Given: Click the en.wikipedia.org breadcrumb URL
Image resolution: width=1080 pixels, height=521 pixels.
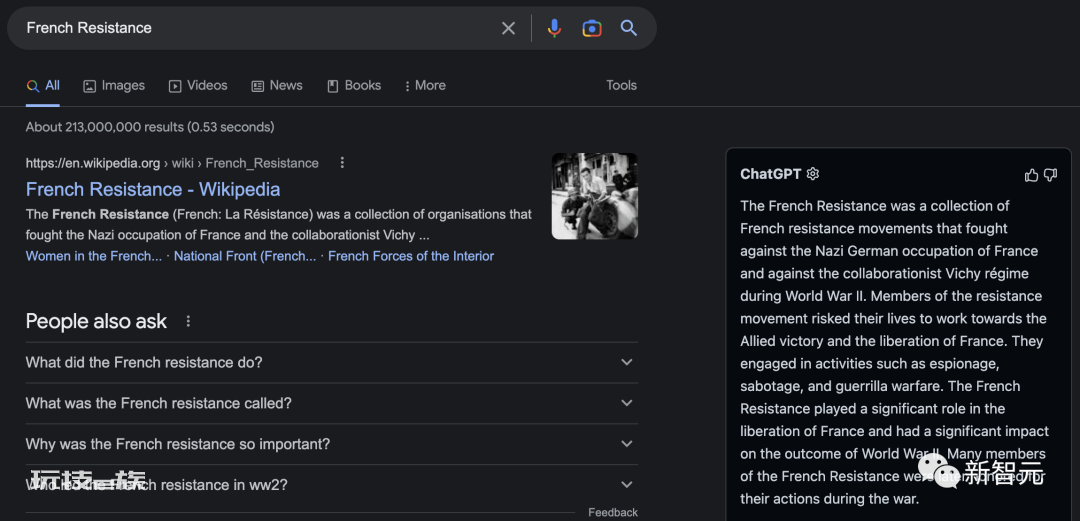Looking at the screenshot, I should 172,163.
